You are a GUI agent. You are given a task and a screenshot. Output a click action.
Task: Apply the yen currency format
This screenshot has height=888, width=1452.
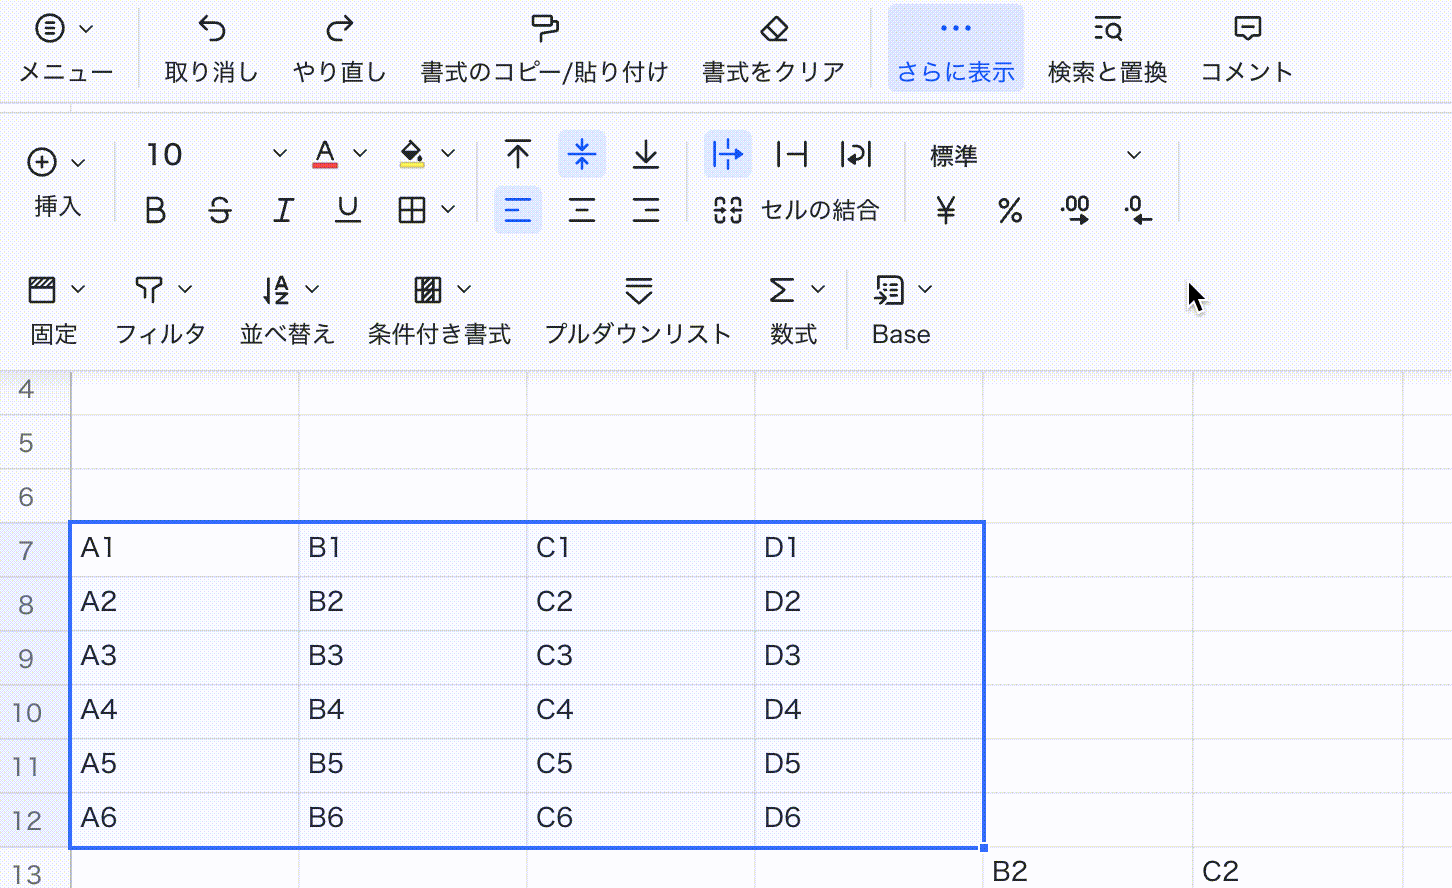pos(946,210)
